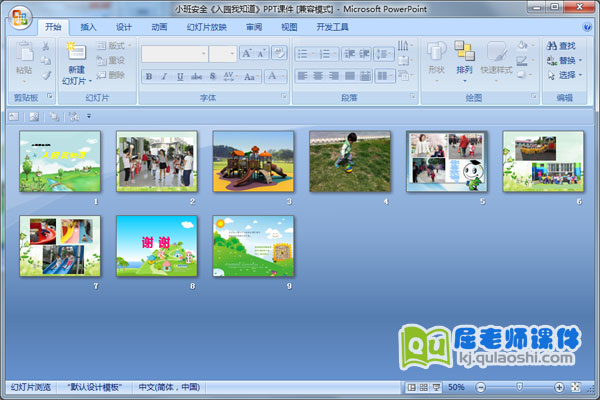Open the 视图 (View) tab

tap(289, 27)
